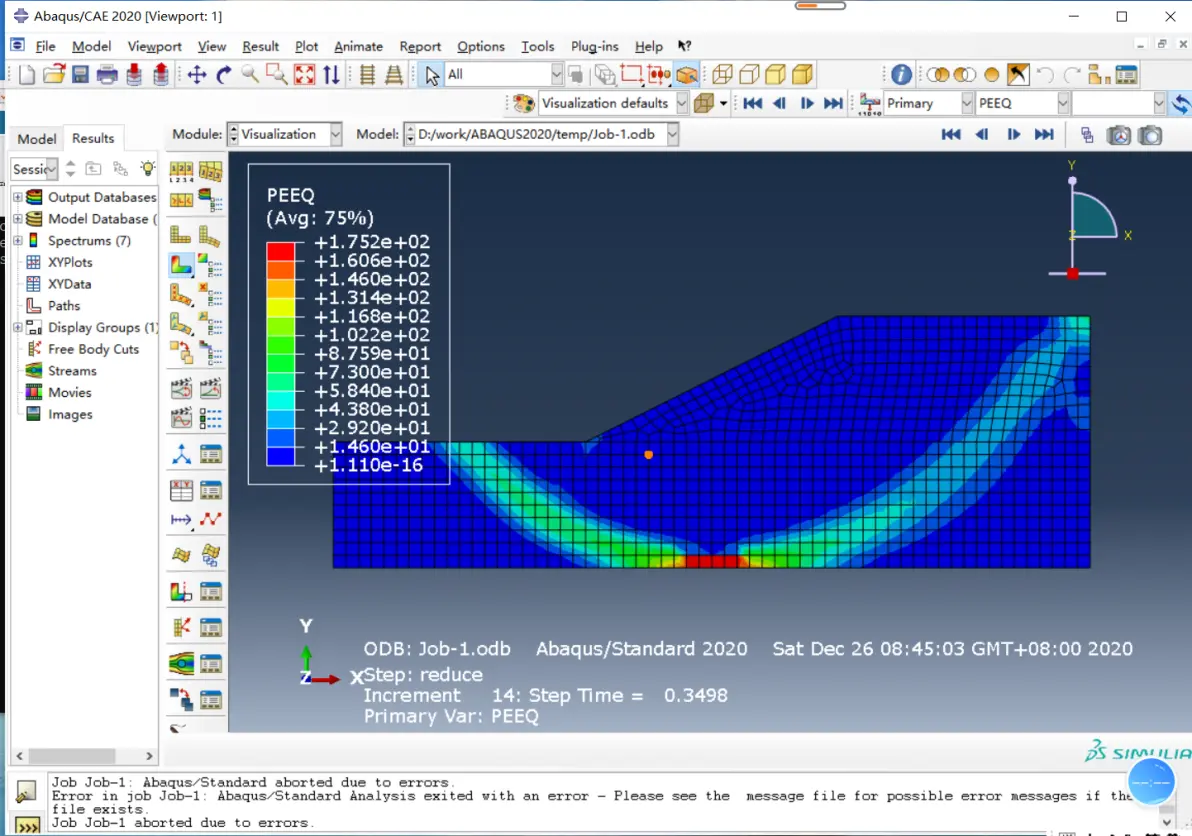
Task: Select the Pan View tool
Action: tap(197, 74)
